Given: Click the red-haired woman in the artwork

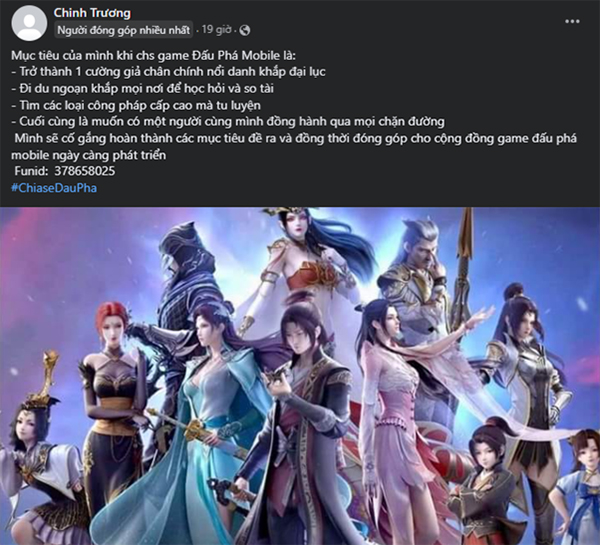Looking at the screenshot, I should click(111, 383).
